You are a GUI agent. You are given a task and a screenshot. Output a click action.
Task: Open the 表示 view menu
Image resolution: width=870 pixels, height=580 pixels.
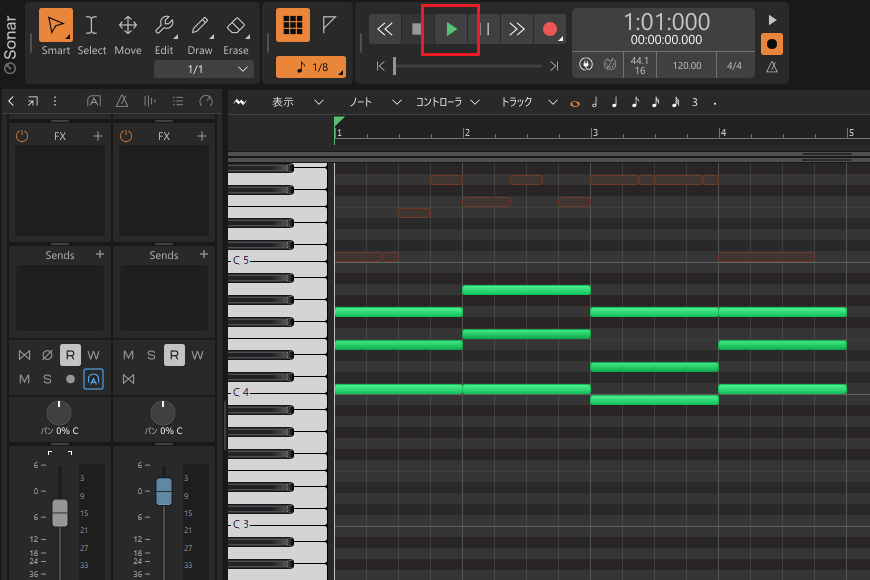[285, 102]
